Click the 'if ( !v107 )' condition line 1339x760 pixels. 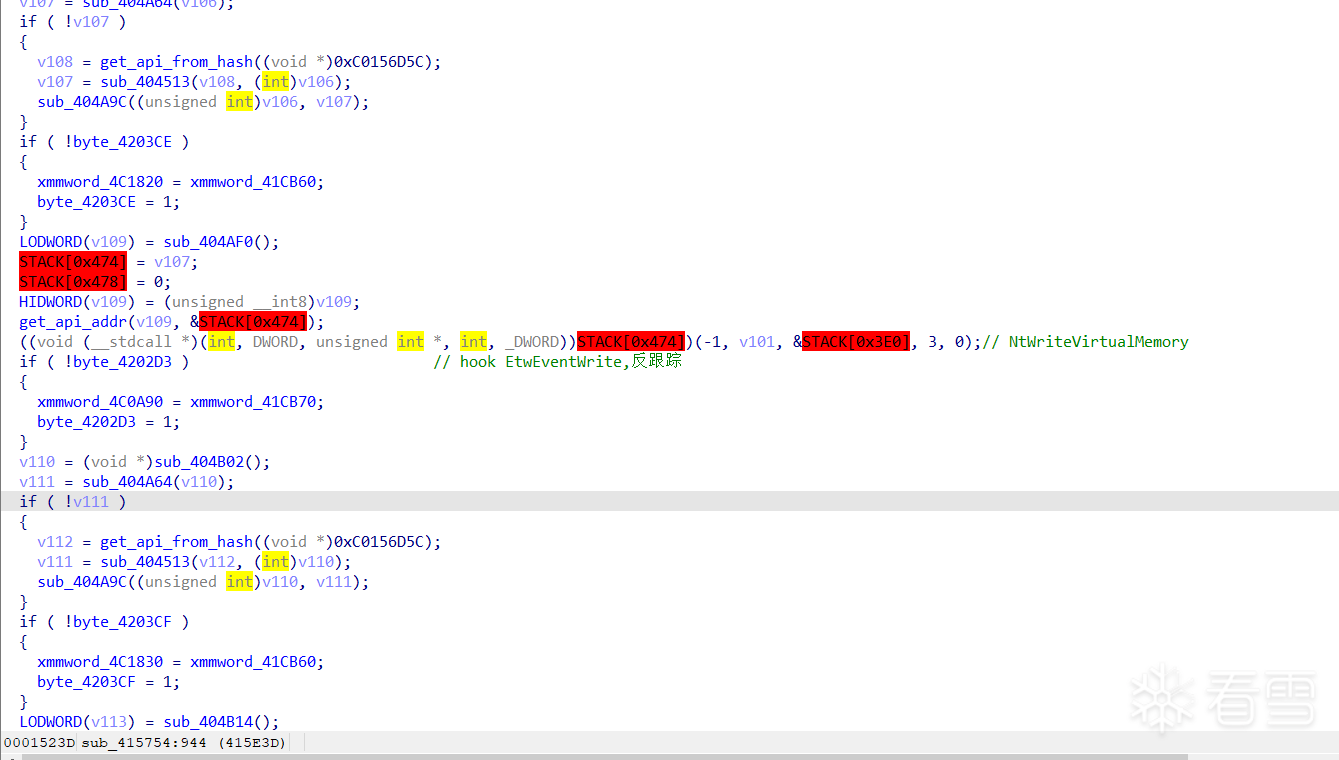tap(73, 21)
